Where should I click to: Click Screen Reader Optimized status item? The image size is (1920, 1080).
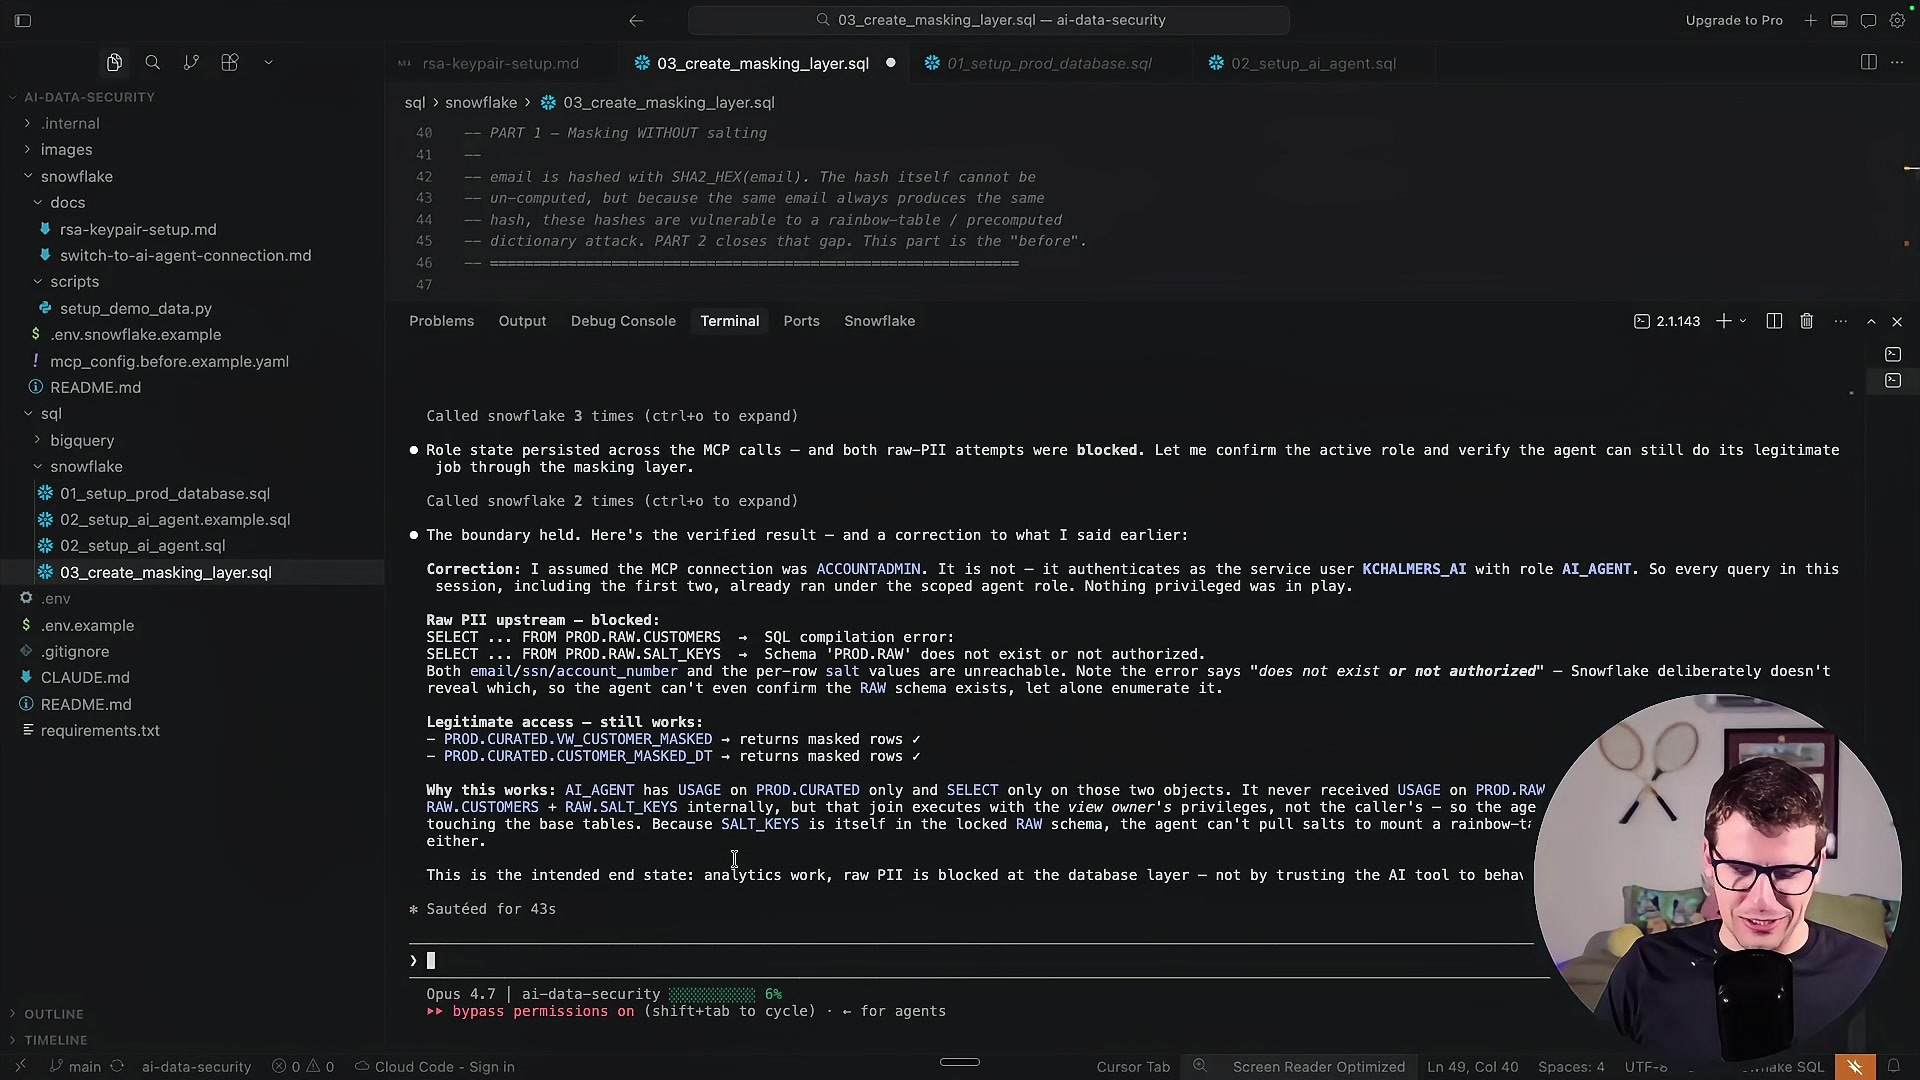pos(1318,1067)
